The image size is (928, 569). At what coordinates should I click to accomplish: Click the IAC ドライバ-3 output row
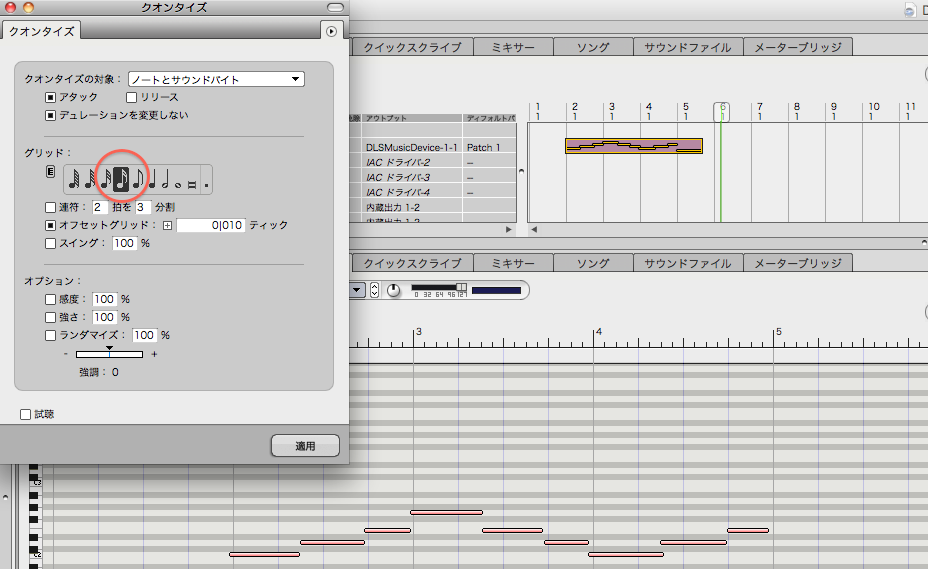411,177
